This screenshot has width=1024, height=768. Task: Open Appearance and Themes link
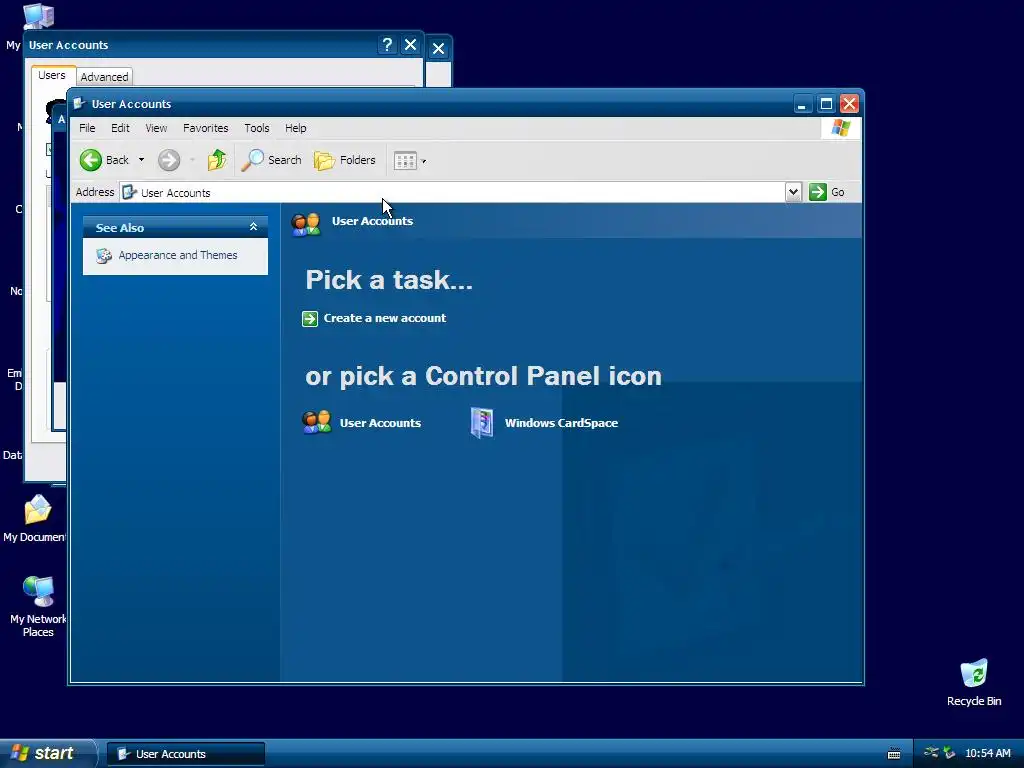pos(178,255)
